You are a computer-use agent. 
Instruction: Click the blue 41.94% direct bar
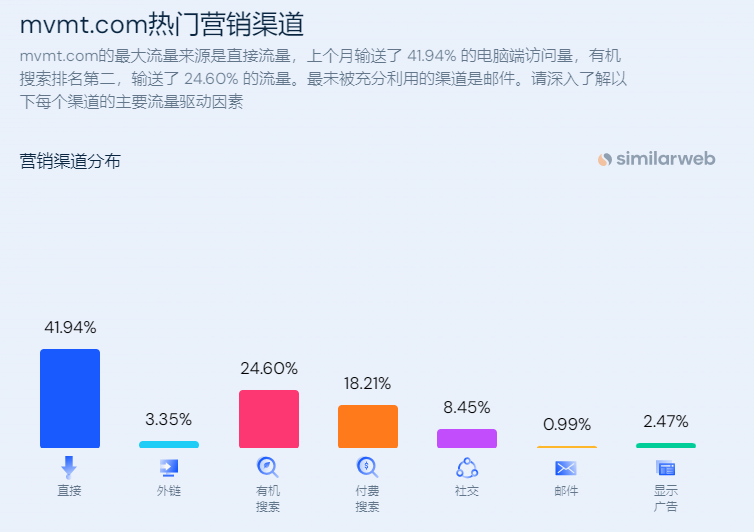[x=70, y=398]
